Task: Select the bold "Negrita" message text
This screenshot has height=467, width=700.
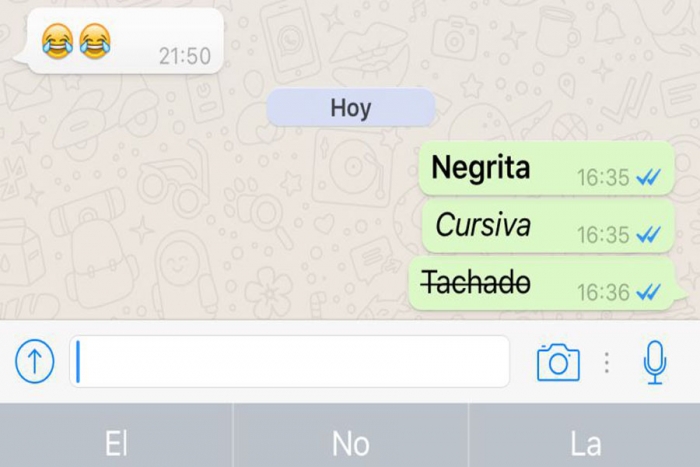Action: [481, 167]
